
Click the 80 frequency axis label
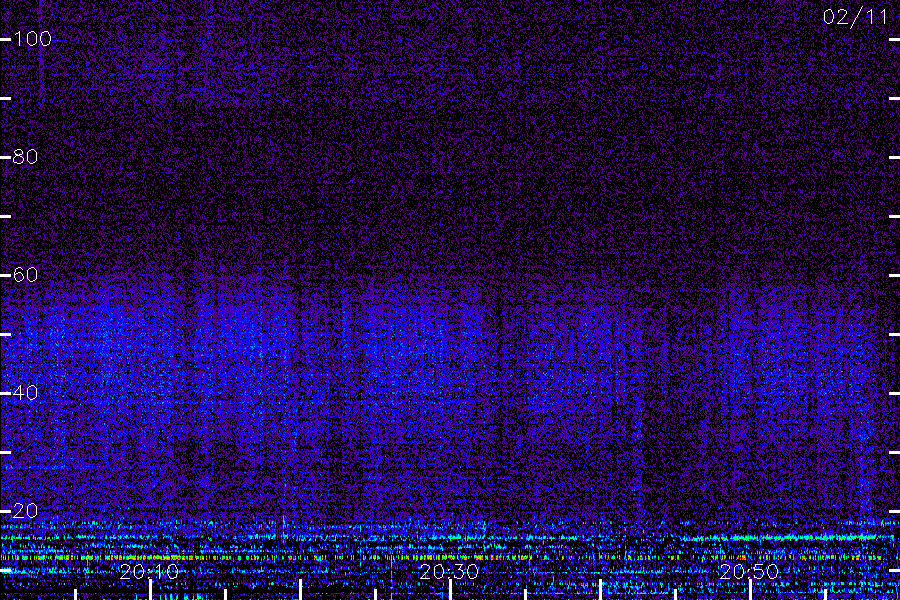tap(25, 157)
